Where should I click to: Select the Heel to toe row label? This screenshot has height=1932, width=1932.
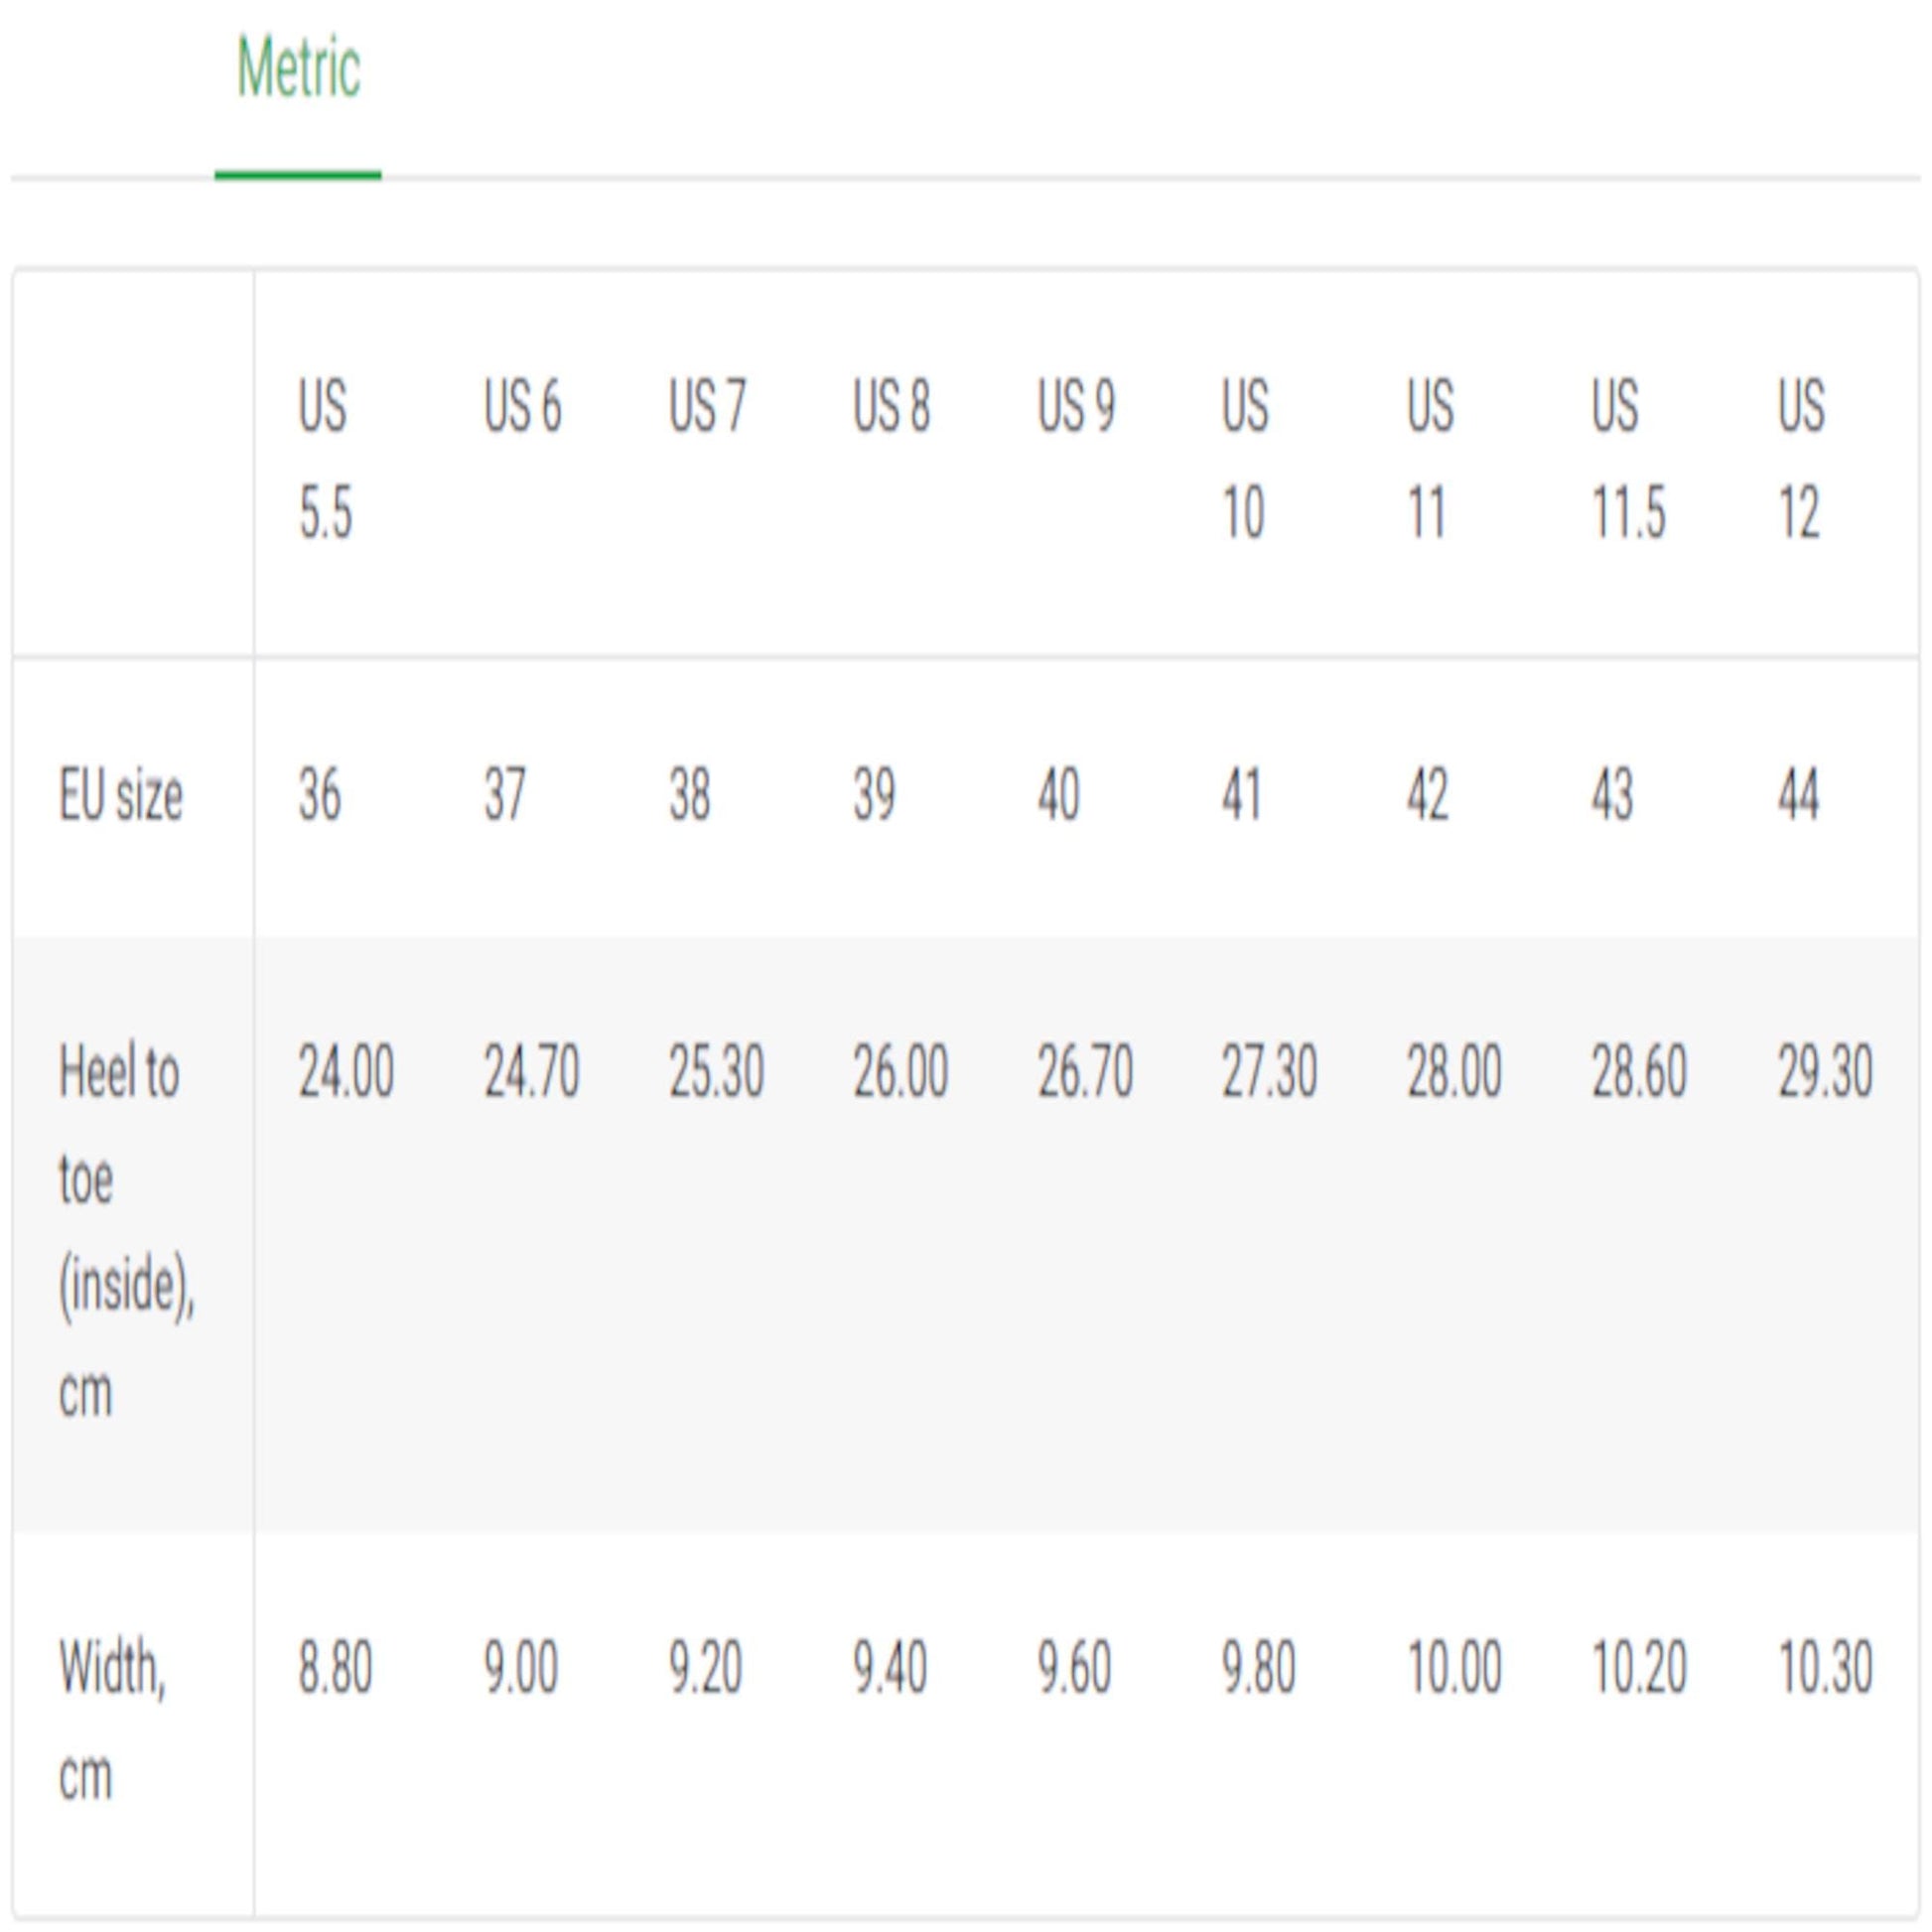(x=126, y=1231)
